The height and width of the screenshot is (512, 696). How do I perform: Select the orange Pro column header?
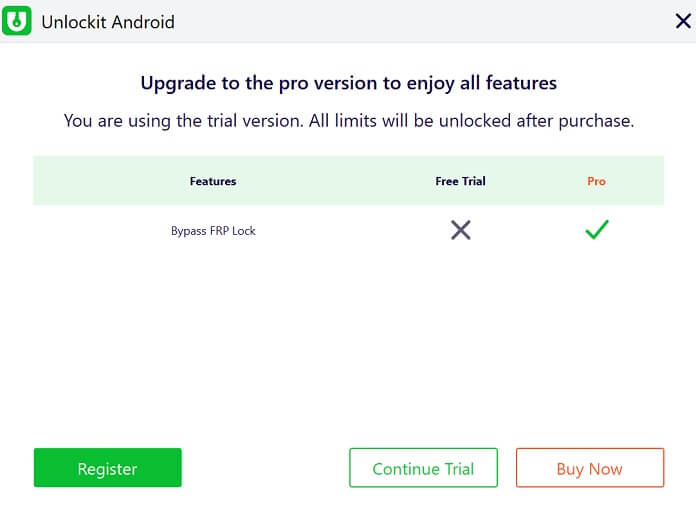596,181
